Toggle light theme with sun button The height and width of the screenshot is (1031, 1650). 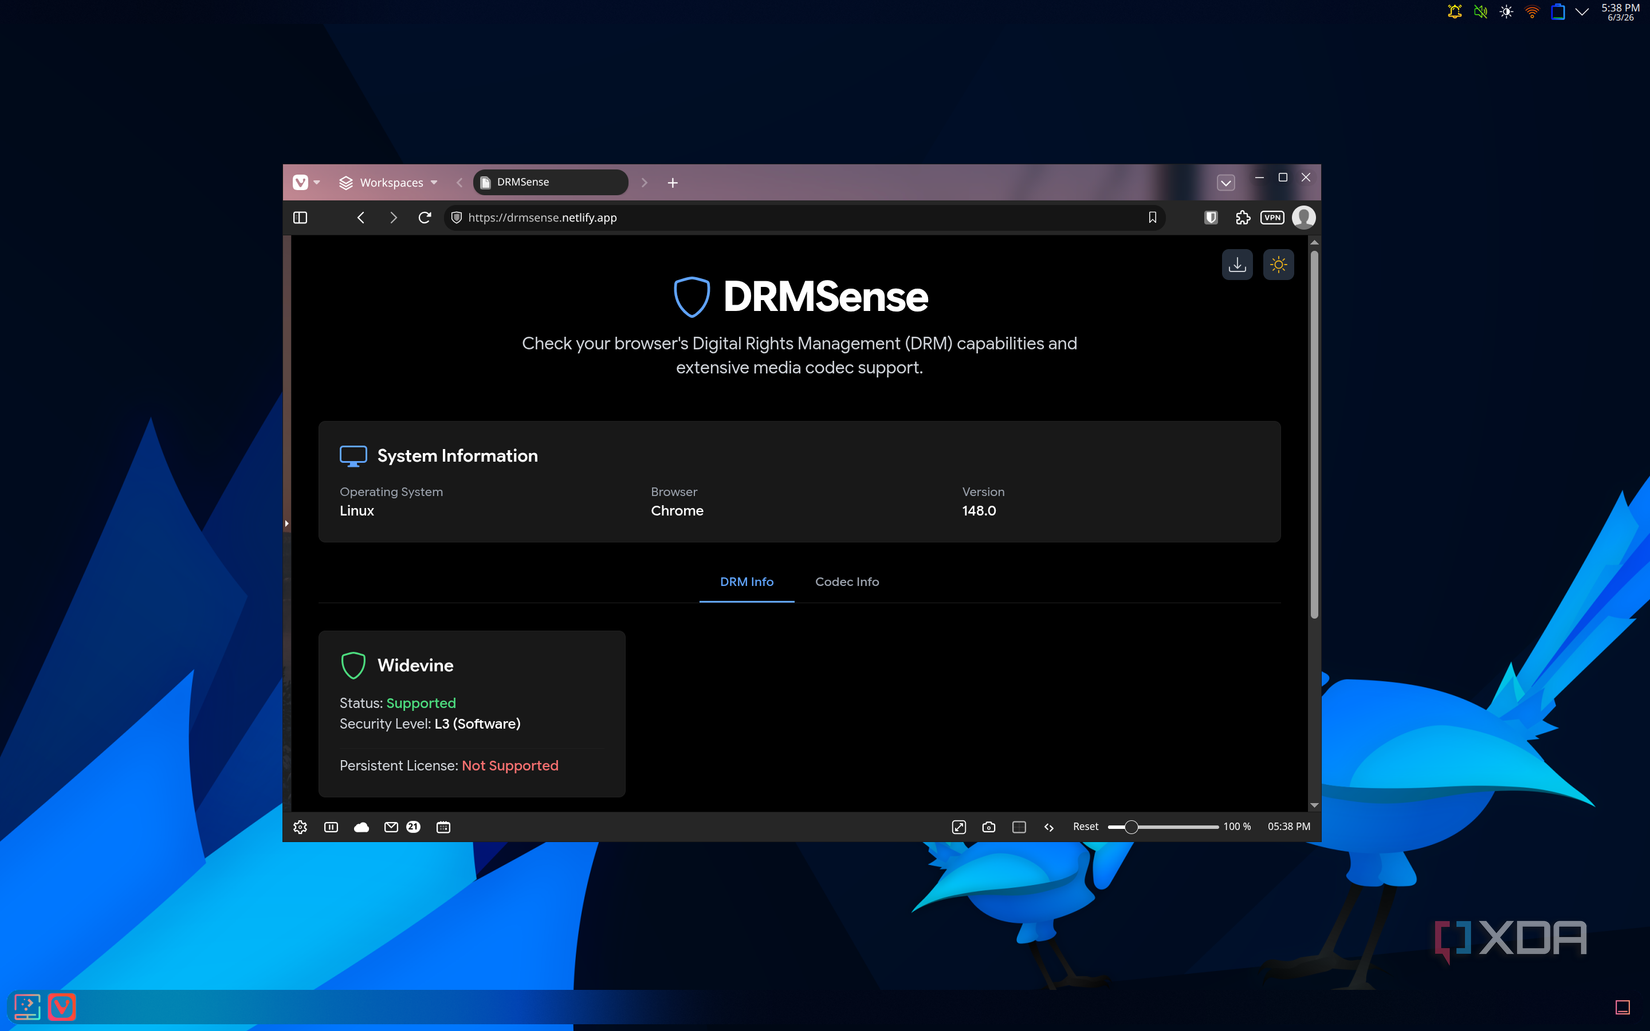[x=1278, y=265]
